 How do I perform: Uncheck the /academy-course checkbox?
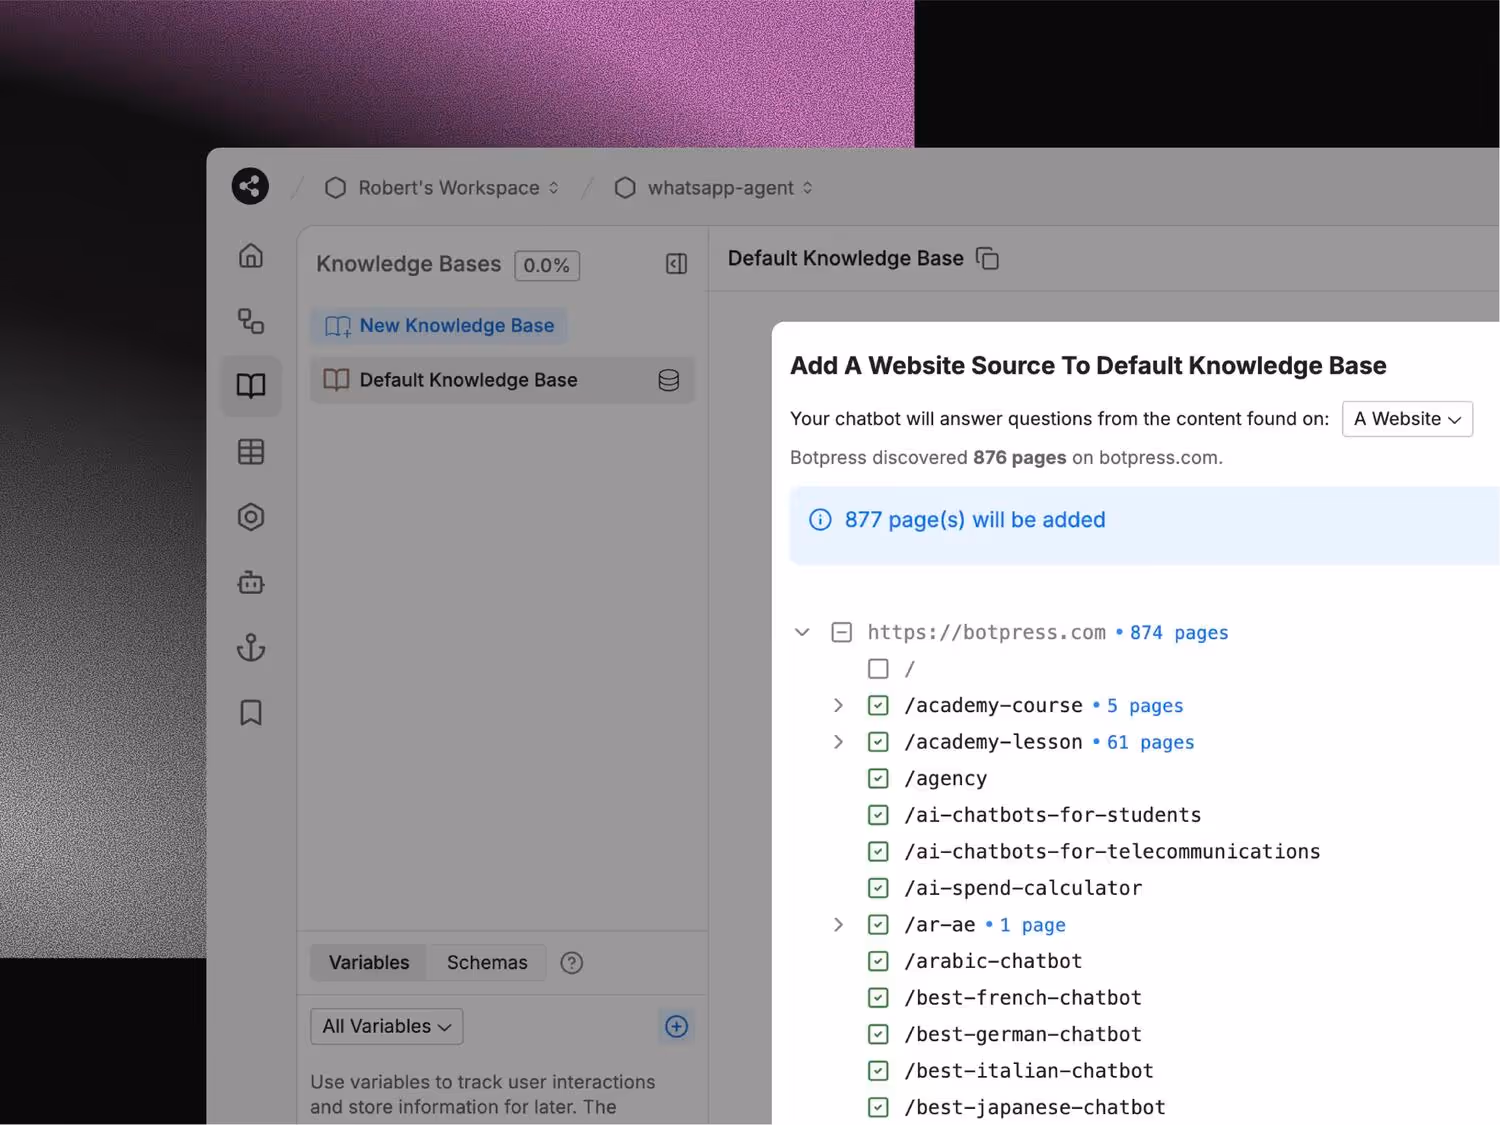[878, 706]
